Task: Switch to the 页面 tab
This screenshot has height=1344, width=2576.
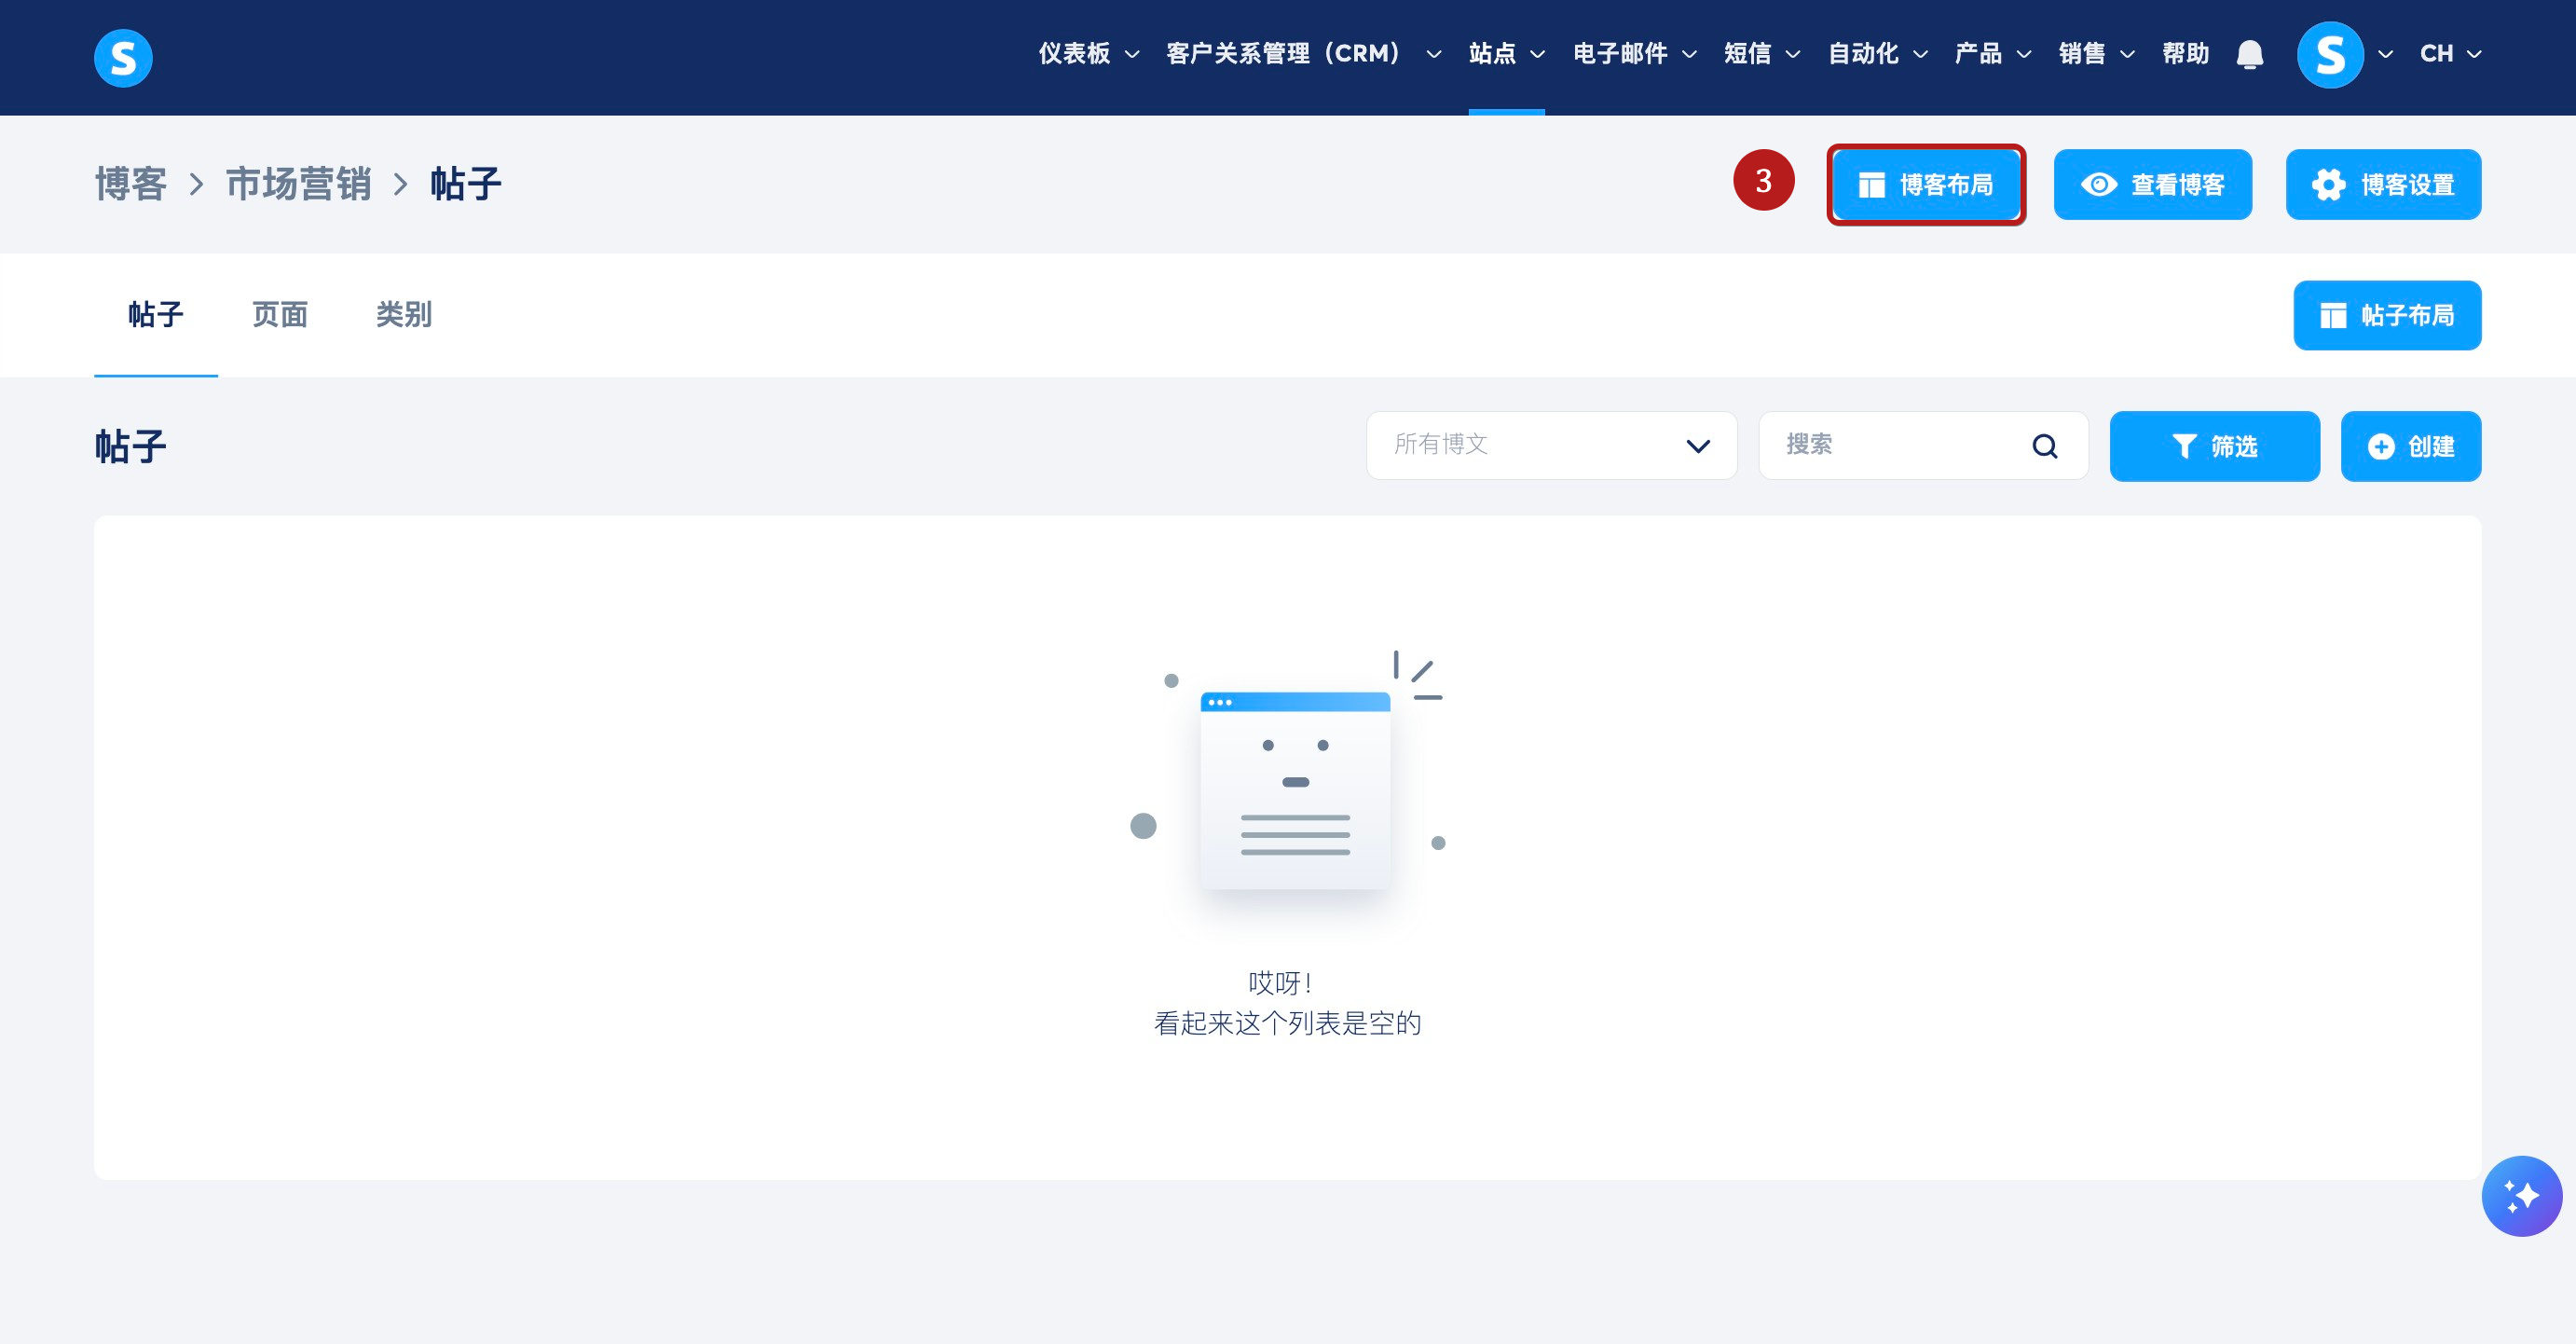Action: [279, 315]
